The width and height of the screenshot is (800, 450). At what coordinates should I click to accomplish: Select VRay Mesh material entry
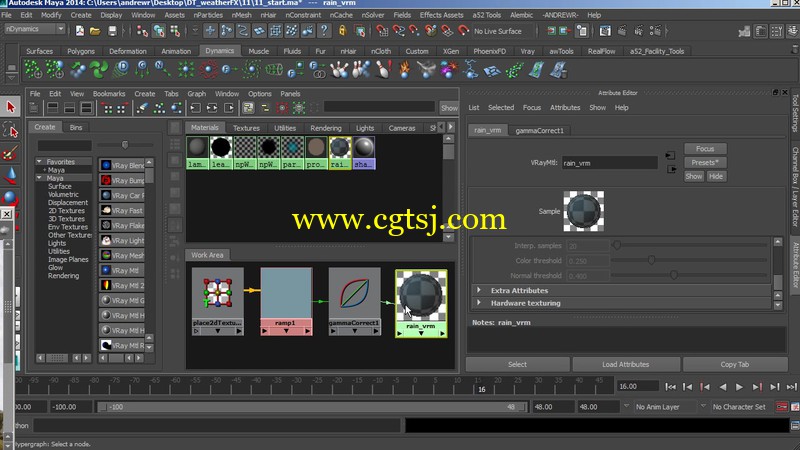pyautogui.click(x=122, y=255)
